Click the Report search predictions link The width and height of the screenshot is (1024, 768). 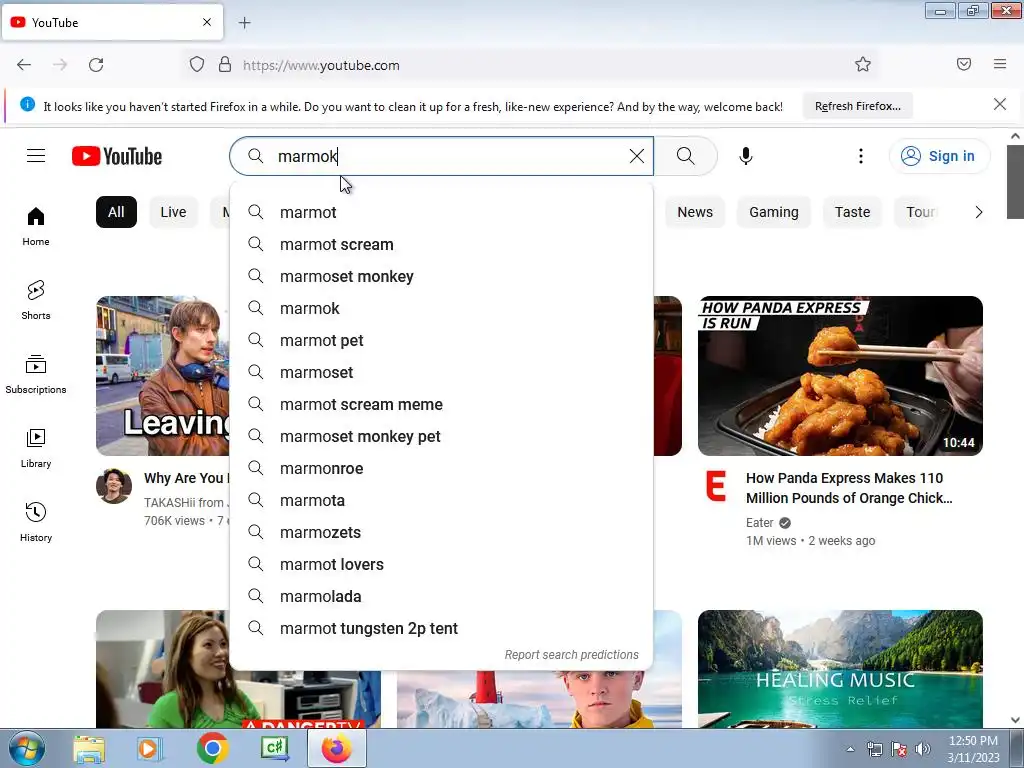[x=571, y=655]
